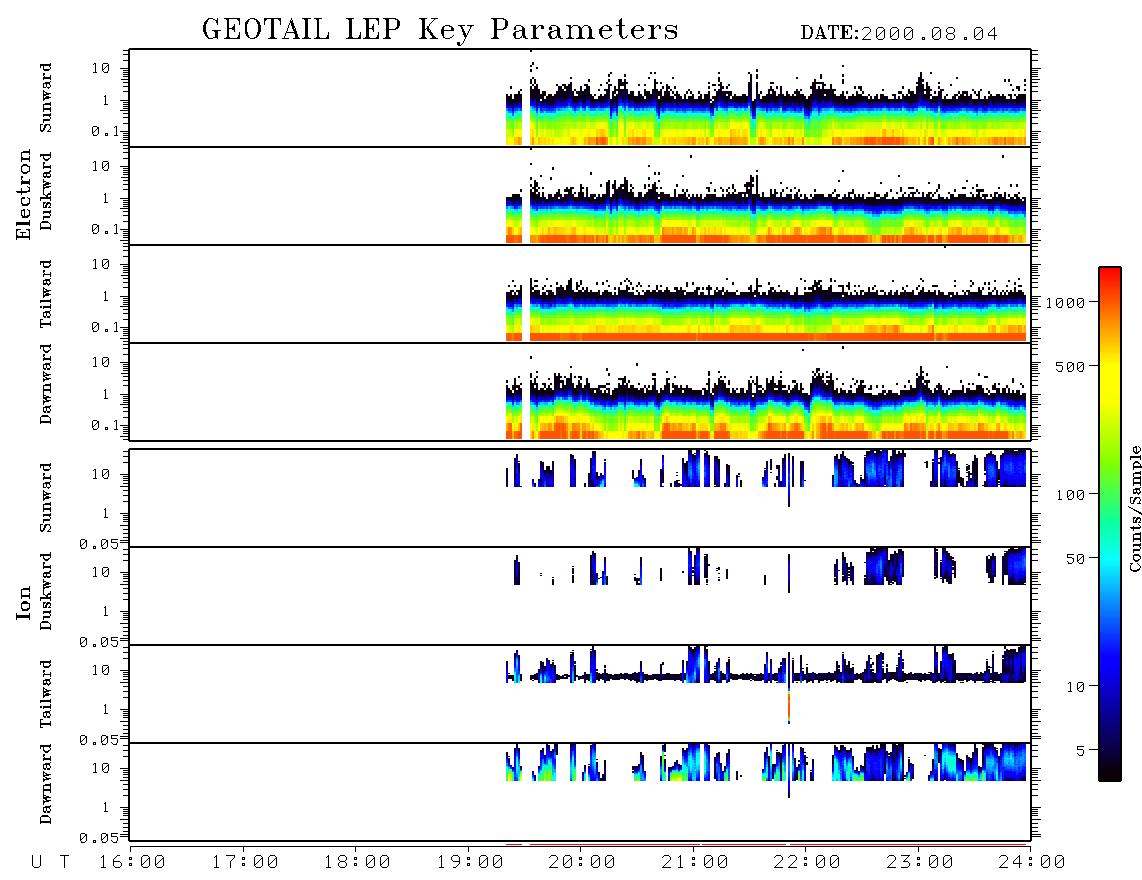The height and width of the screenshot is (880, 1142).
Task: Click the Counts/Sample colorbar title
Action: tap(1135, 509)
